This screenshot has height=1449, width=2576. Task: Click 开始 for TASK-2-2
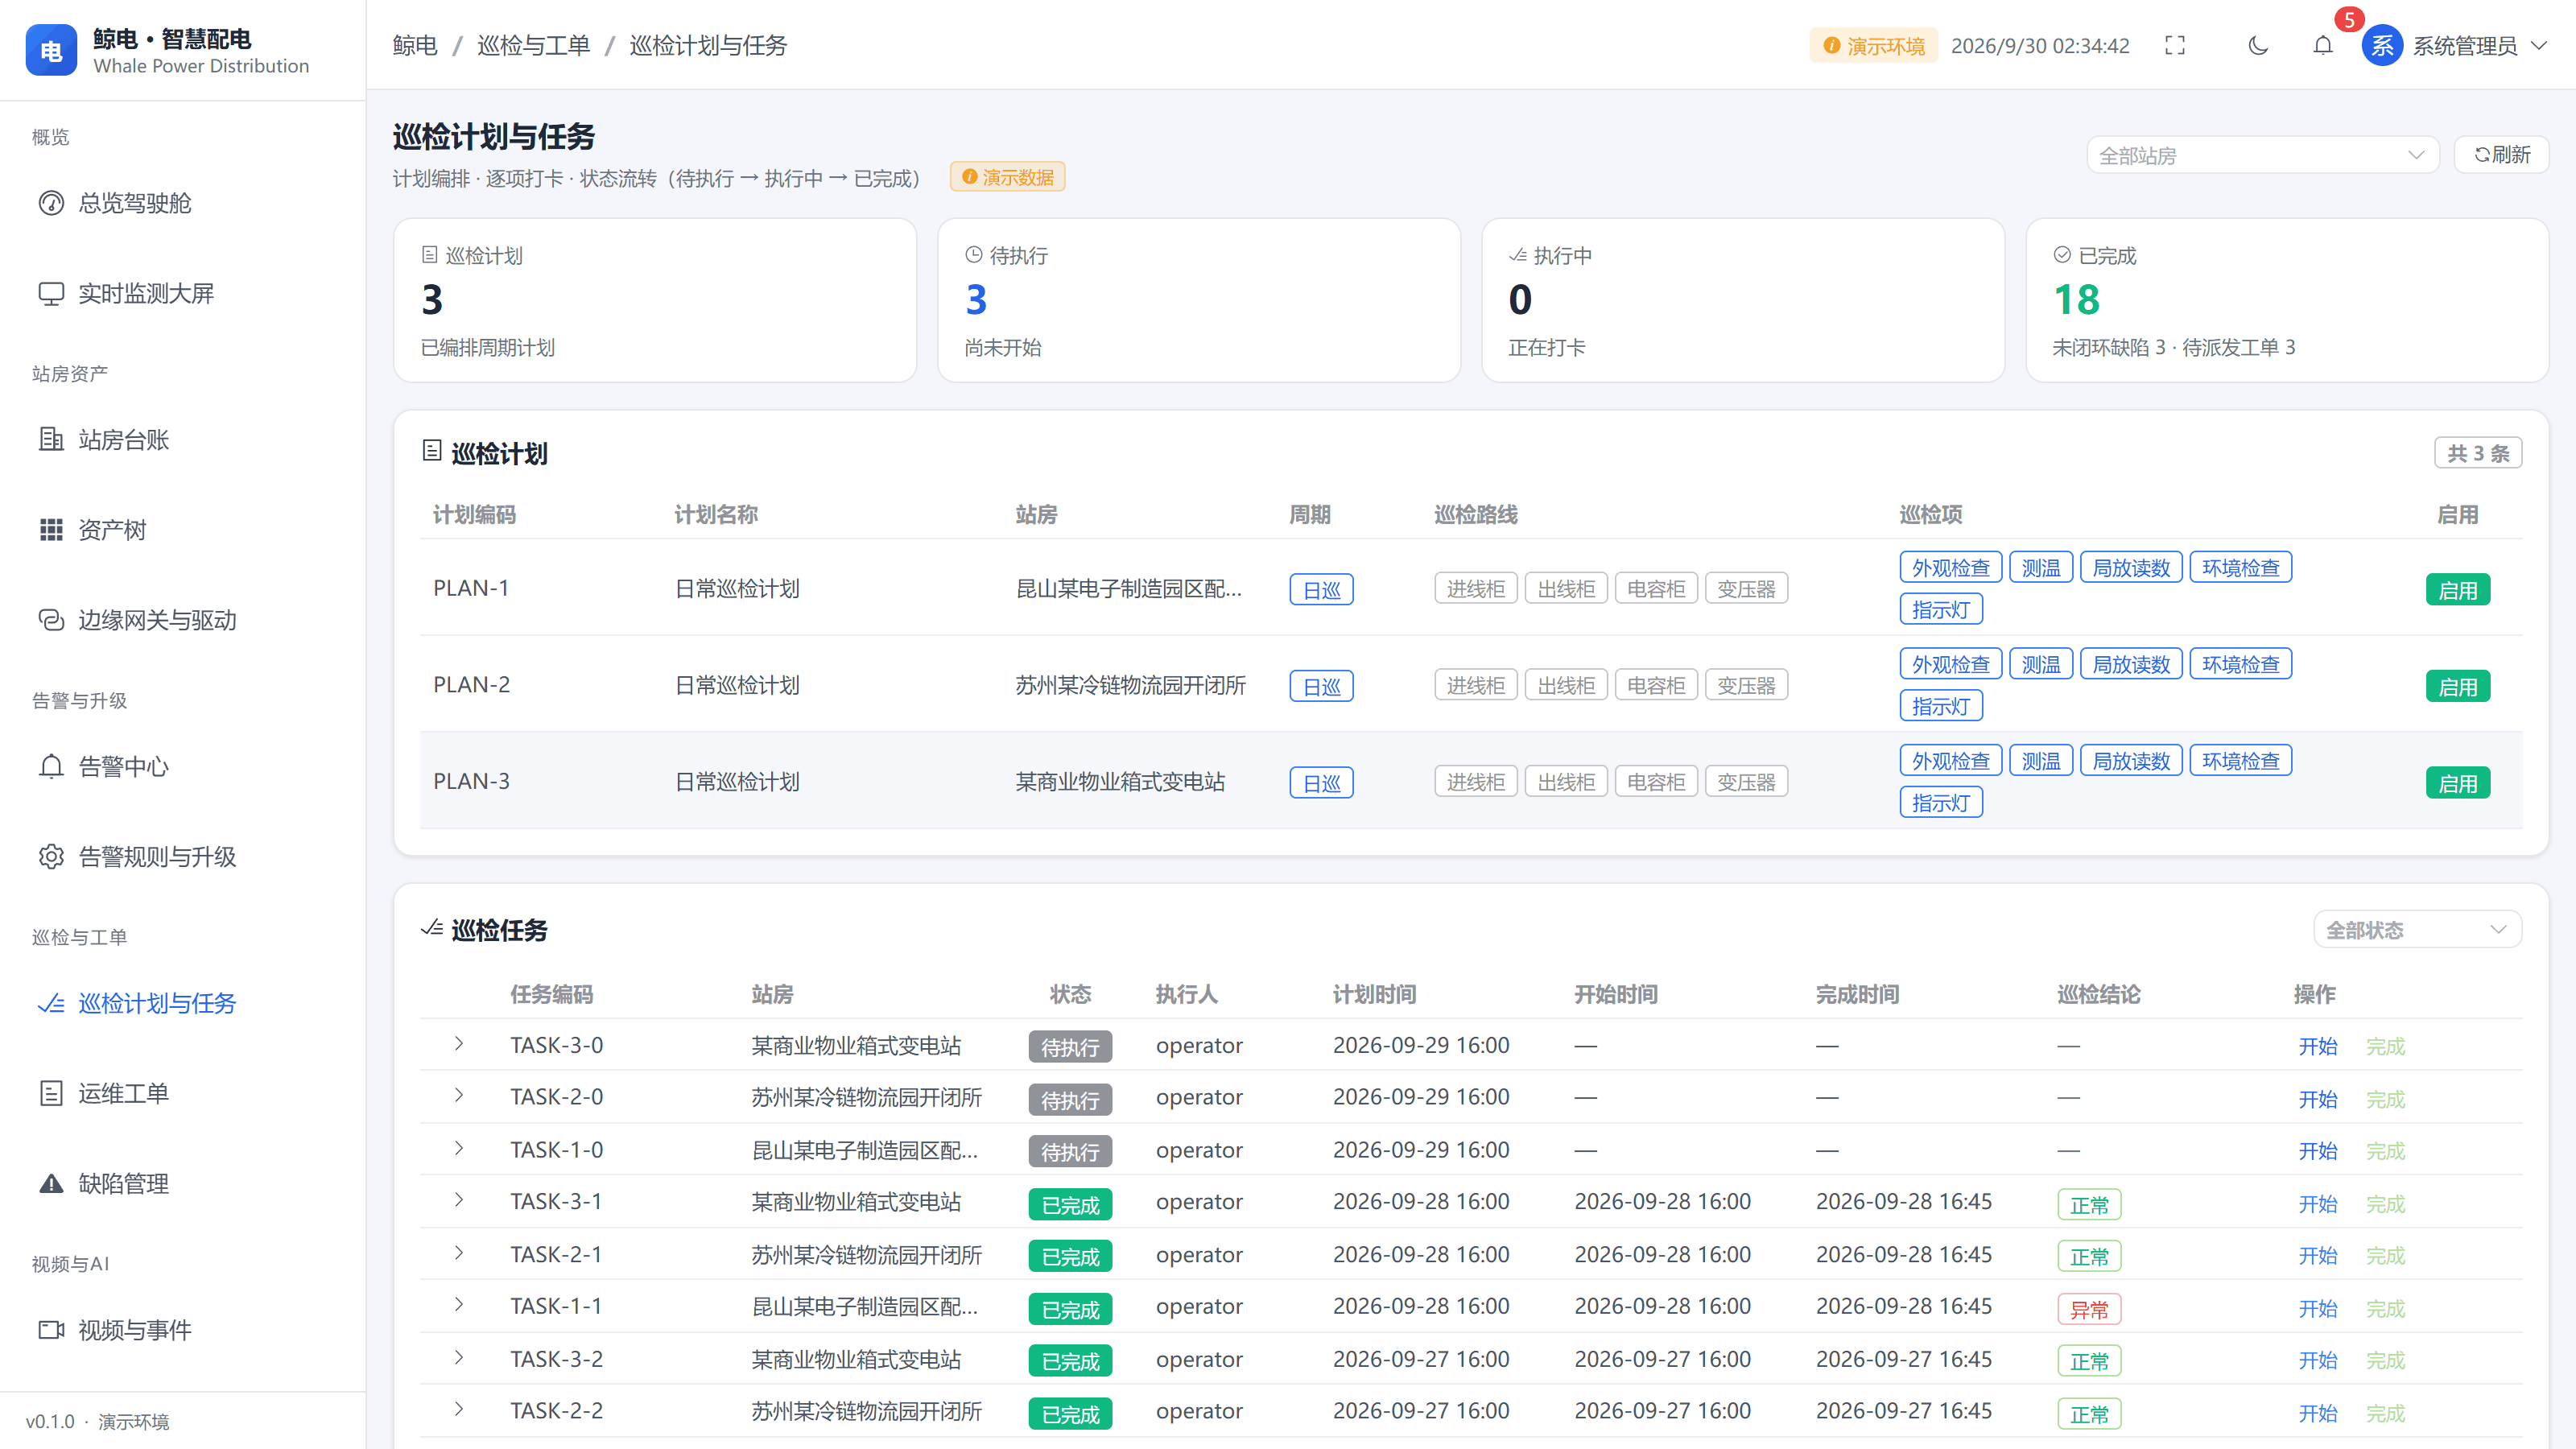[x=2317, y=1413]
